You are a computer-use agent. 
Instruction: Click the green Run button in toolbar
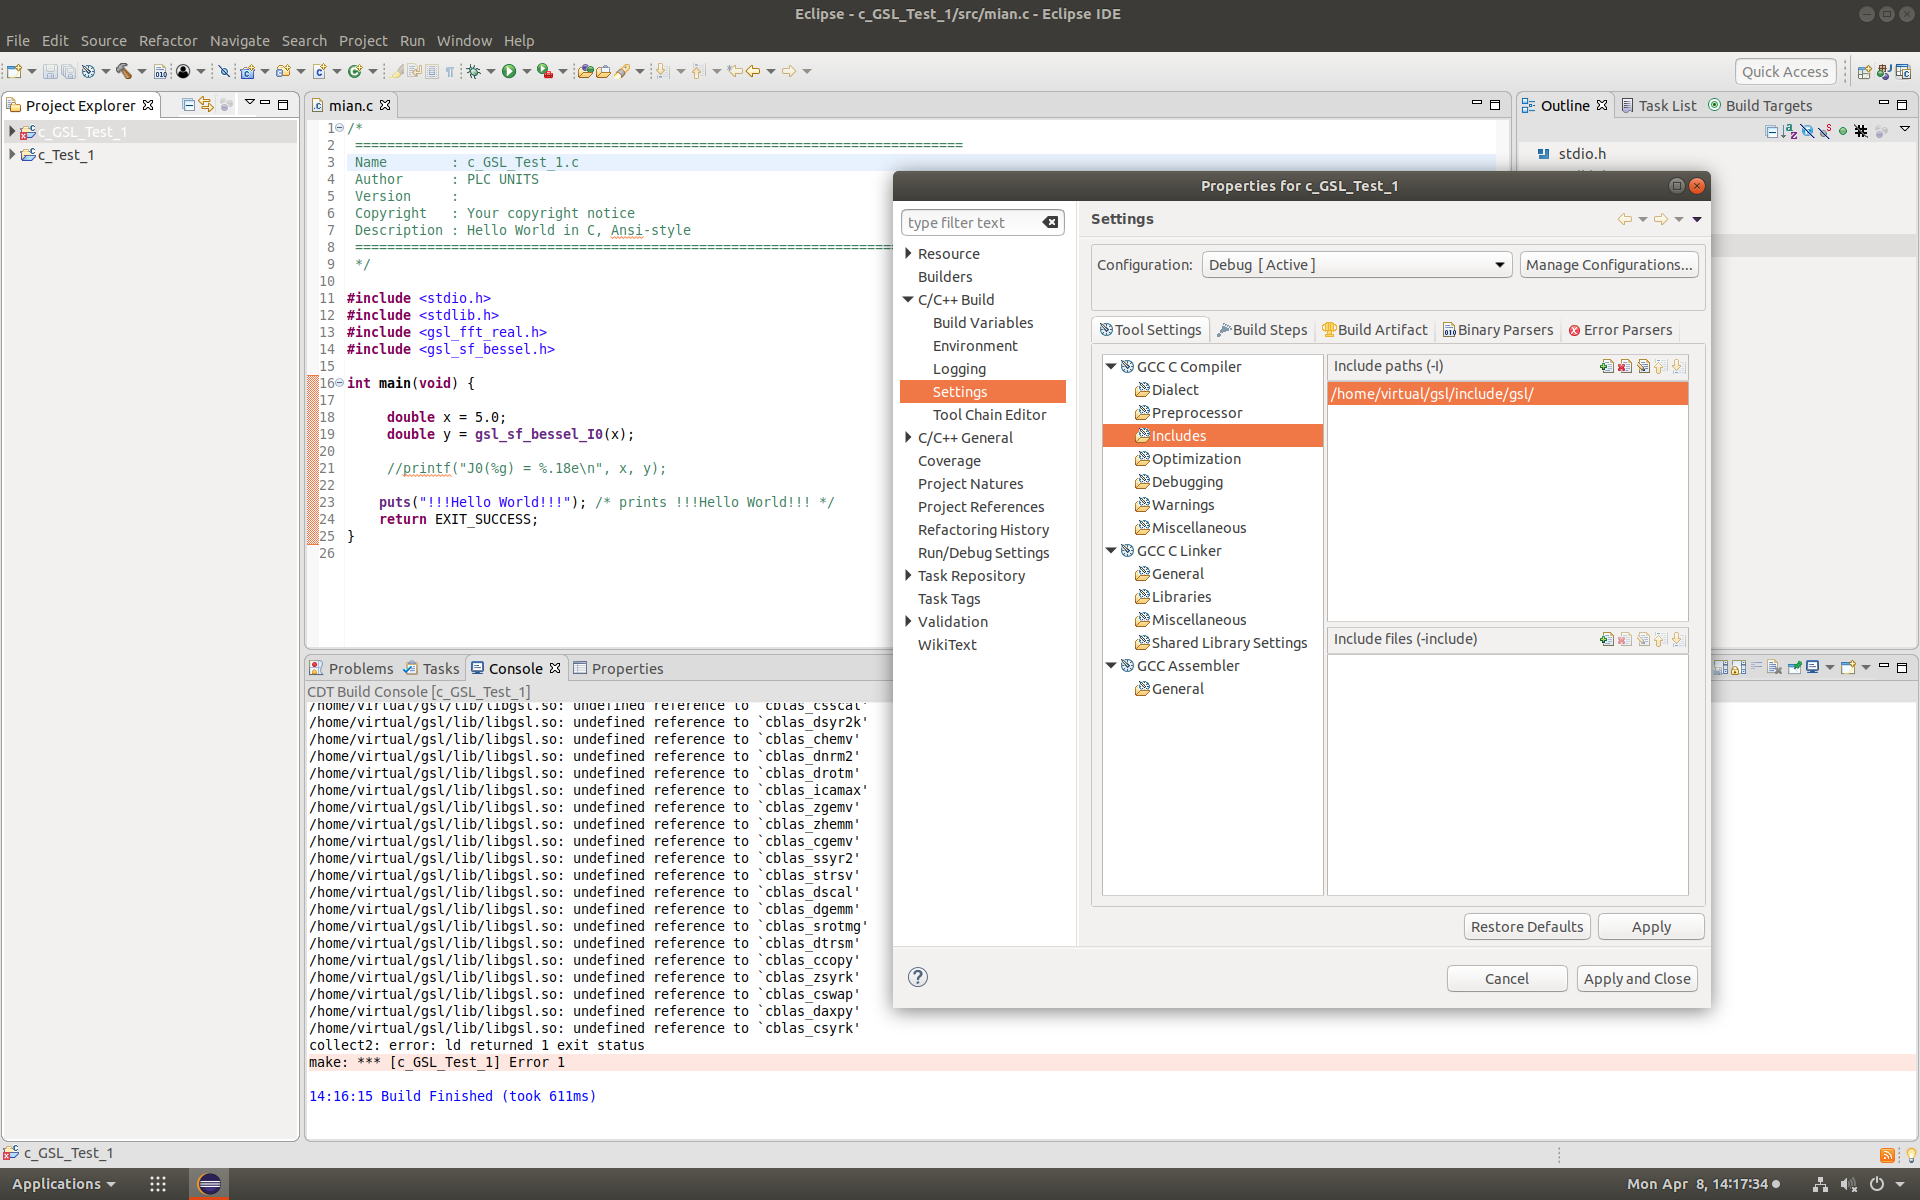(x=509, y=71)
